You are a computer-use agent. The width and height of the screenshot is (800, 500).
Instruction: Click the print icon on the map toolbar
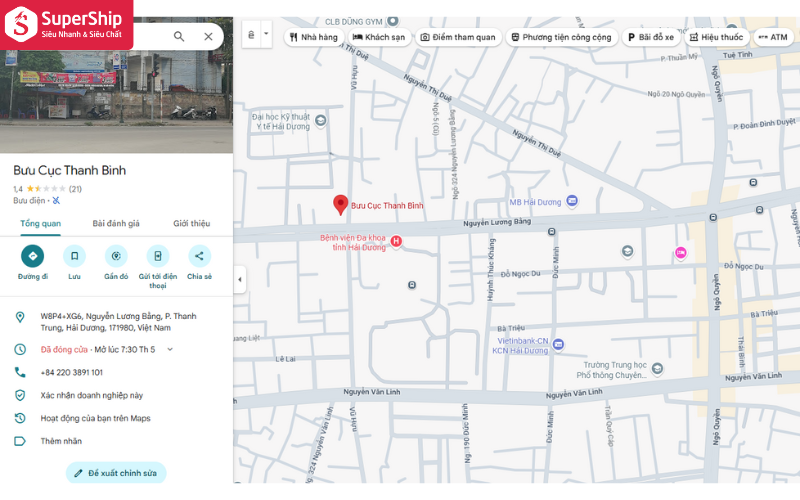[x=251, y=35]
